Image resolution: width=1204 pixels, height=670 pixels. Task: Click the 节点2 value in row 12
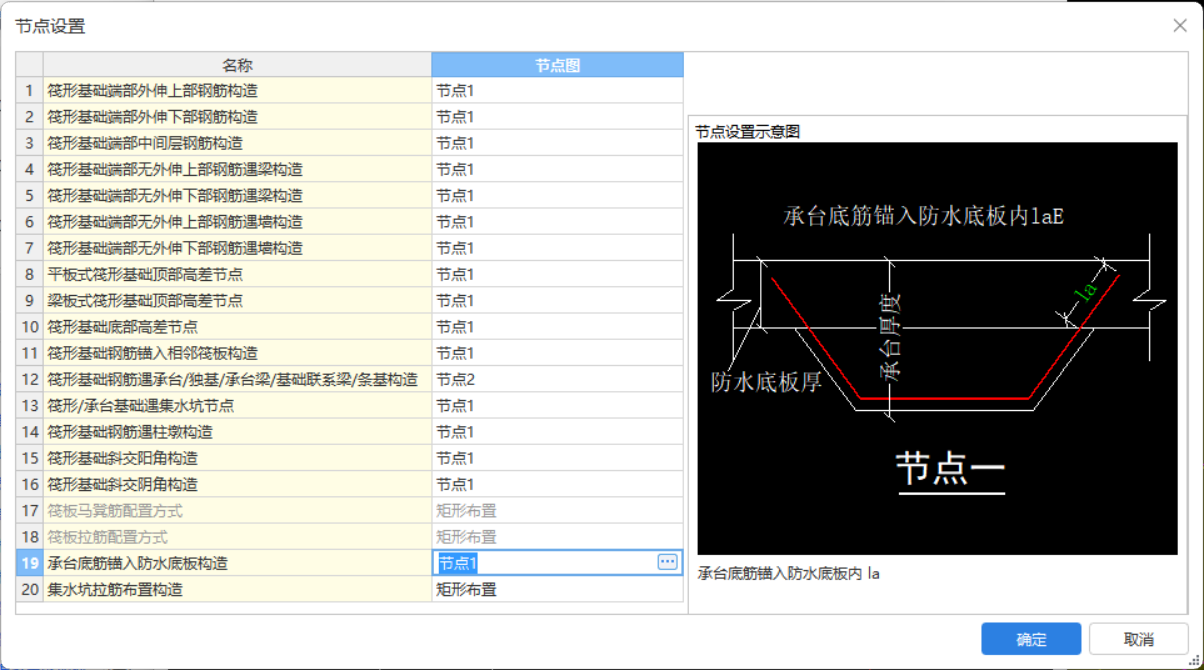557,379
